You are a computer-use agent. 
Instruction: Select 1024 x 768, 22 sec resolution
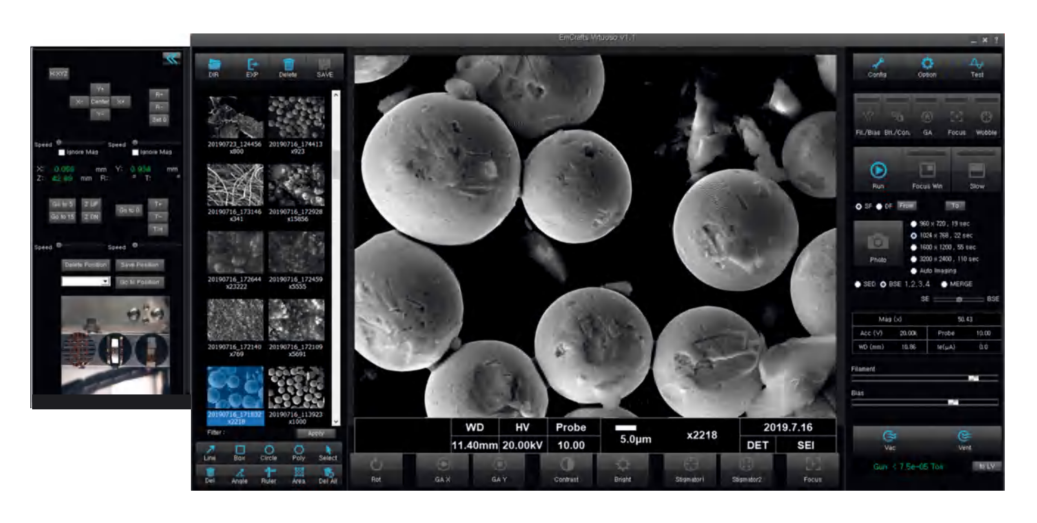[x=914, y=235]
